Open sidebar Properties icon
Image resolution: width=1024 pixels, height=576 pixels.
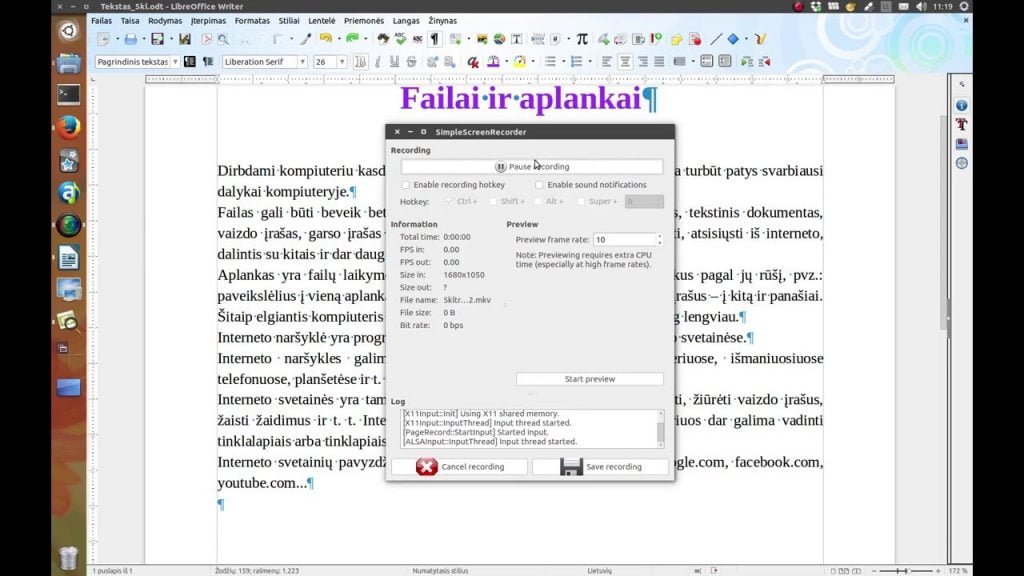[961, 105]
